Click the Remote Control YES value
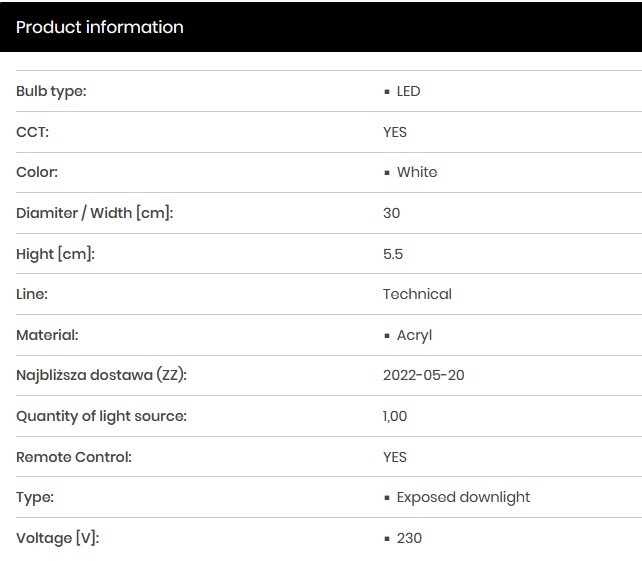Viewport: 642px width, 561px height. point(395,457)
